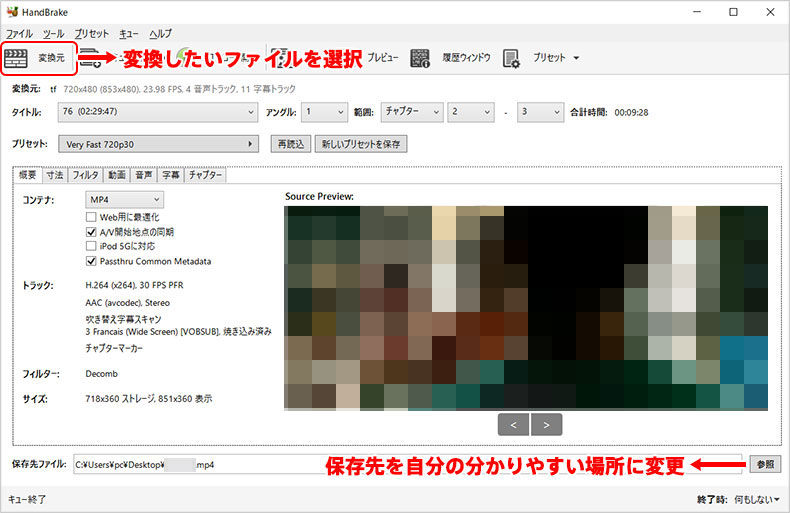The height and width of the screenshot is (513, 790).
Task: Open the 履歴ウィンドウ activity log icon
Action: (x=421, y=58)
